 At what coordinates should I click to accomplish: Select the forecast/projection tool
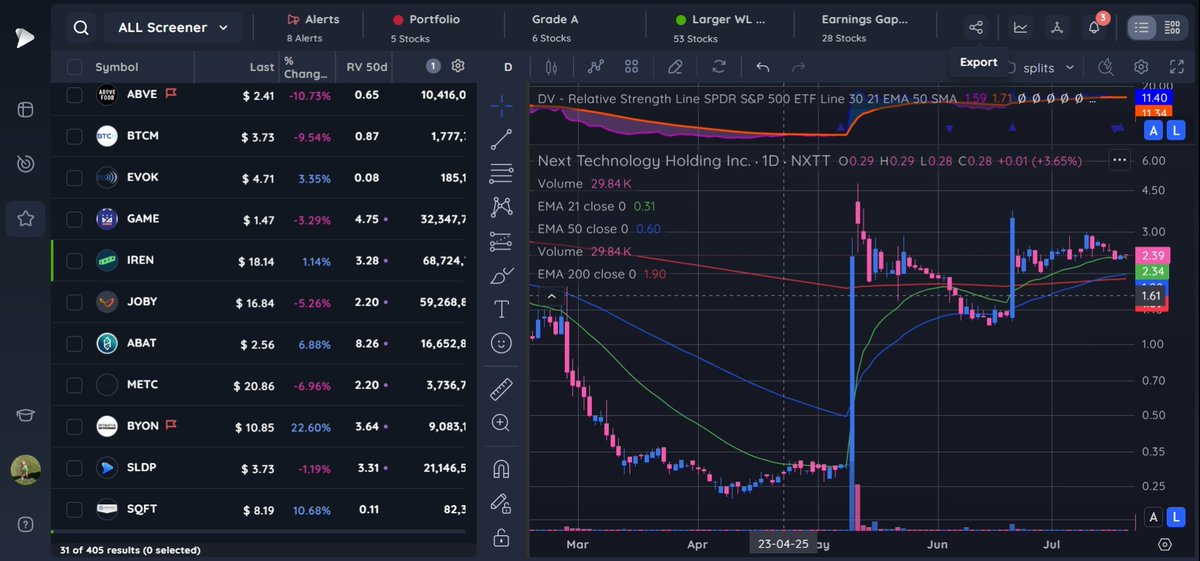point(502,241)
